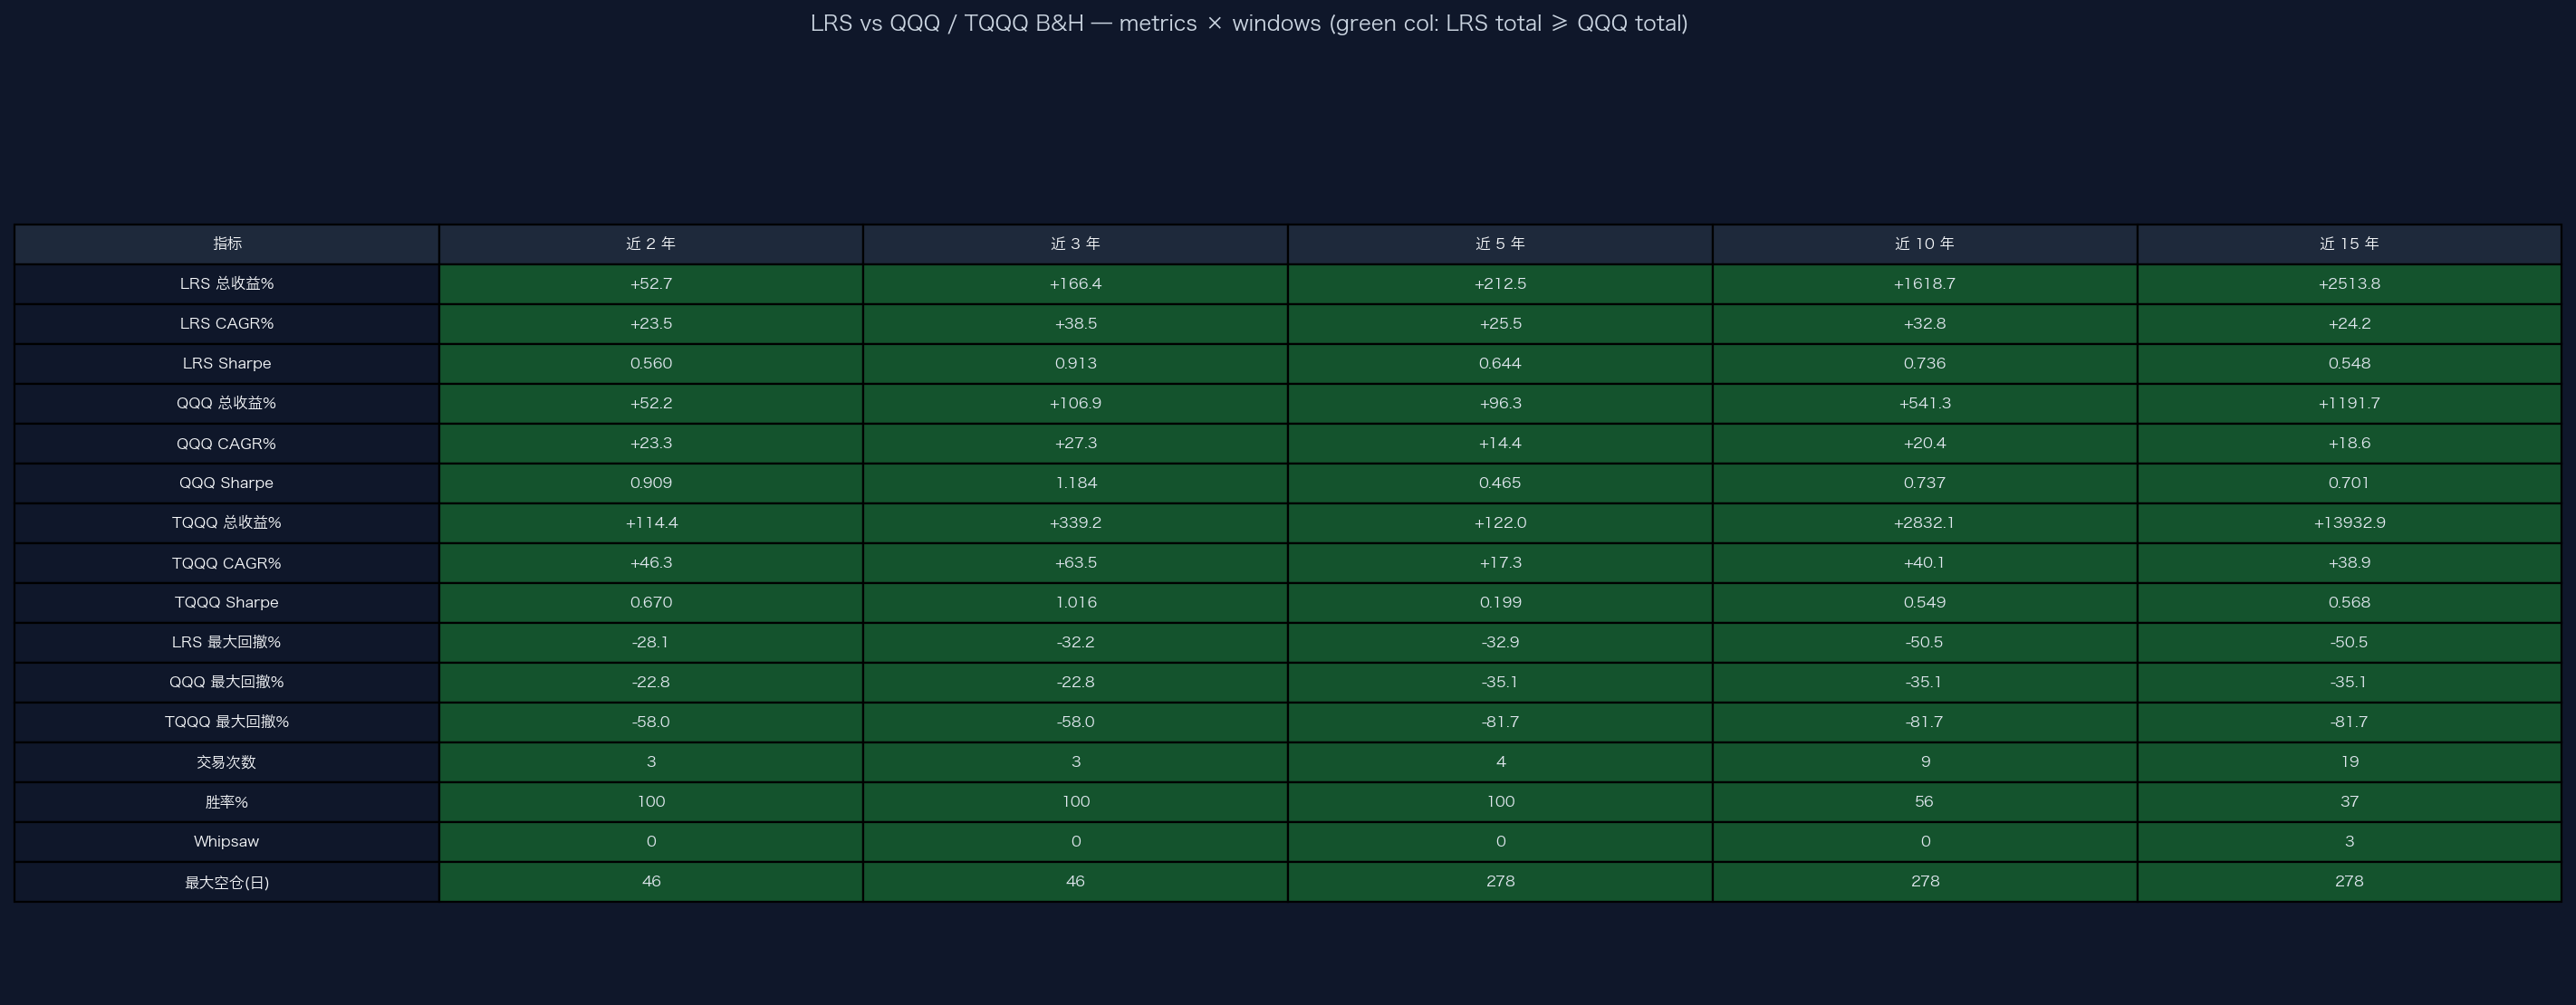Viewport: 2576px width, 1005px height.
Task: Select the QQQ Sharpe value '1.184'
Action: pos(1075,483)
